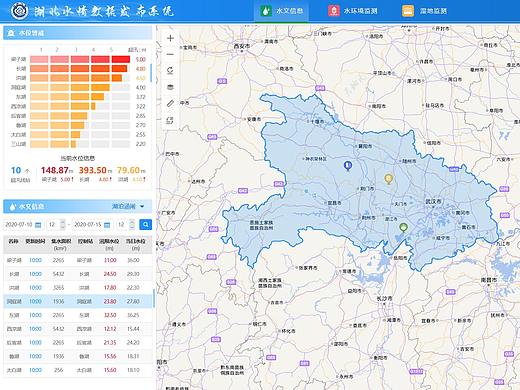
Task: Click the end date field 2020-07-15
Action: tap(92, 225)
